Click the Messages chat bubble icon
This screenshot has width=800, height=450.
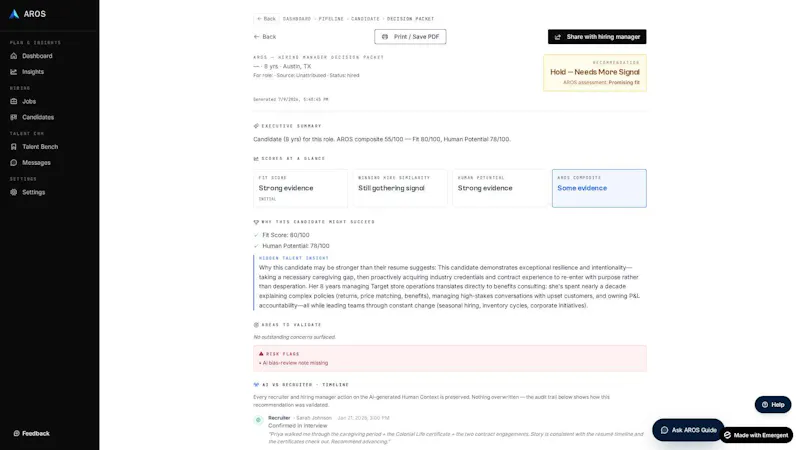click(14, 163)
